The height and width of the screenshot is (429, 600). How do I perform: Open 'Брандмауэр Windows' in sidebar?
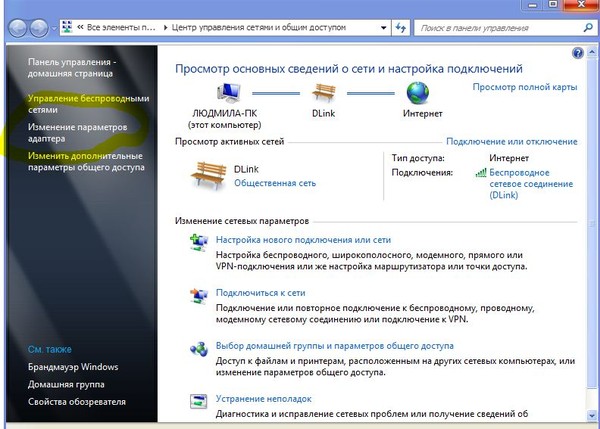(73, 367)
